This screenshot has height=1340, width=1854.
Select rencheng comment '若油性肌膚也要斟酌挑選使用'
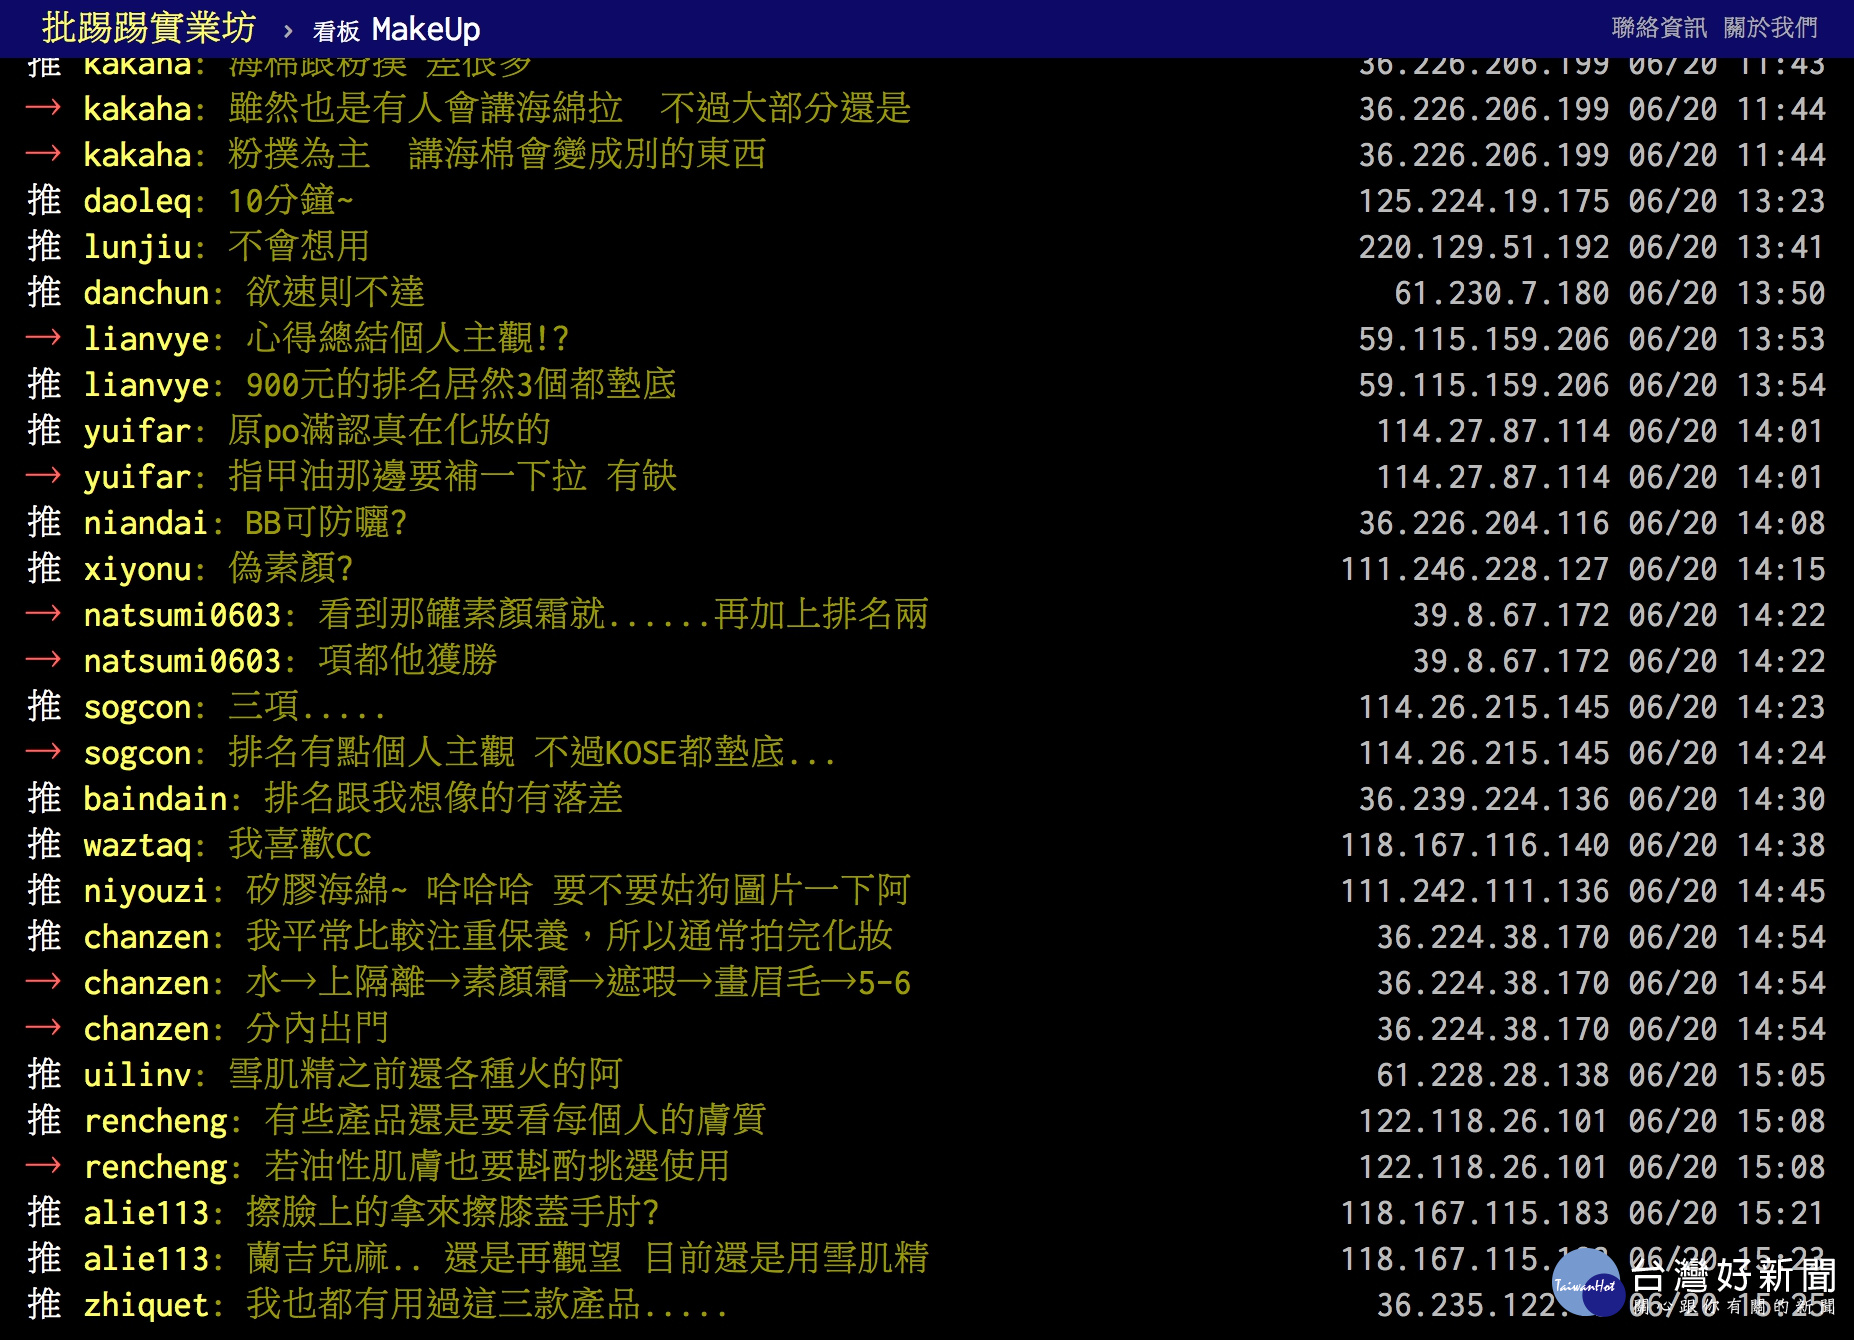point(497,1167)
